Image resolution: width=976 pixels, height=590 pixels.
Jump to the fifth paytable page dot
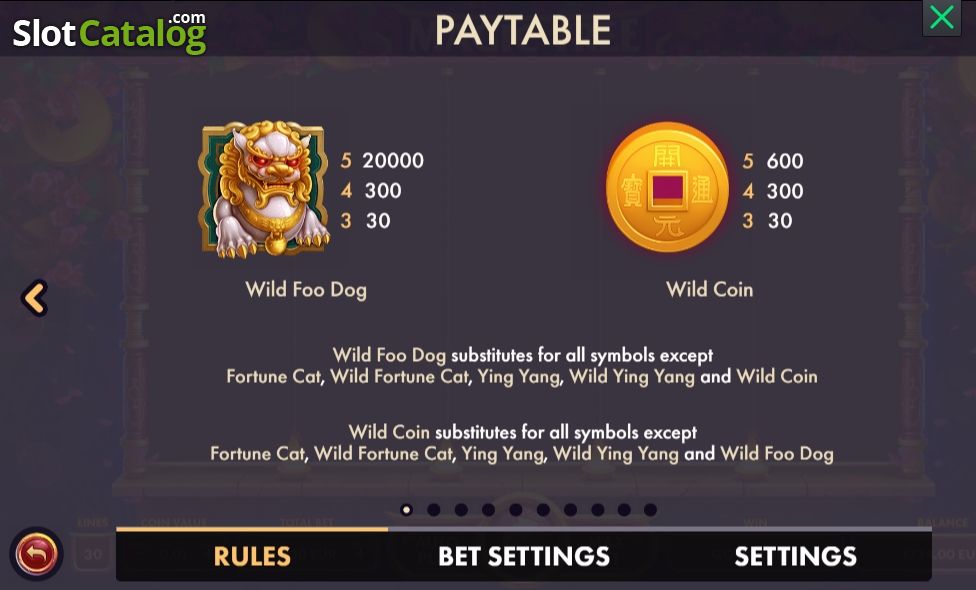tap(515, 510)
